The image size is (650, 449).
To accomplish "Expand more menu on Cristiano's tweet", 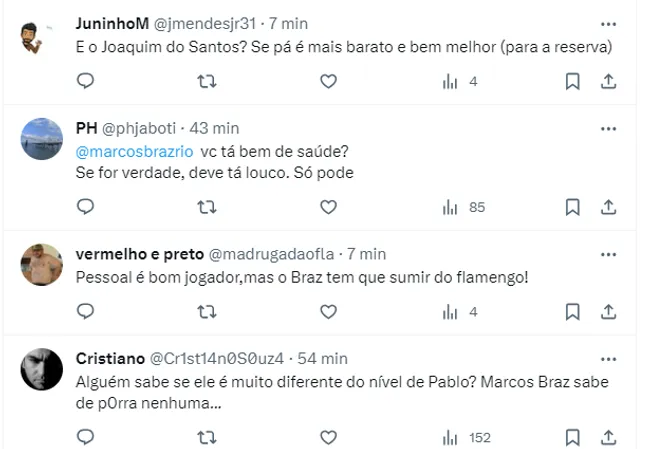I will pyautogui.click(x=608, y=359).
